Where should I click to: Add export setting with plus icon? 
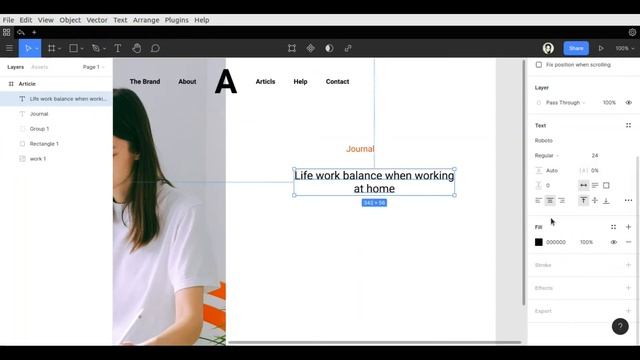coord(628,311)
